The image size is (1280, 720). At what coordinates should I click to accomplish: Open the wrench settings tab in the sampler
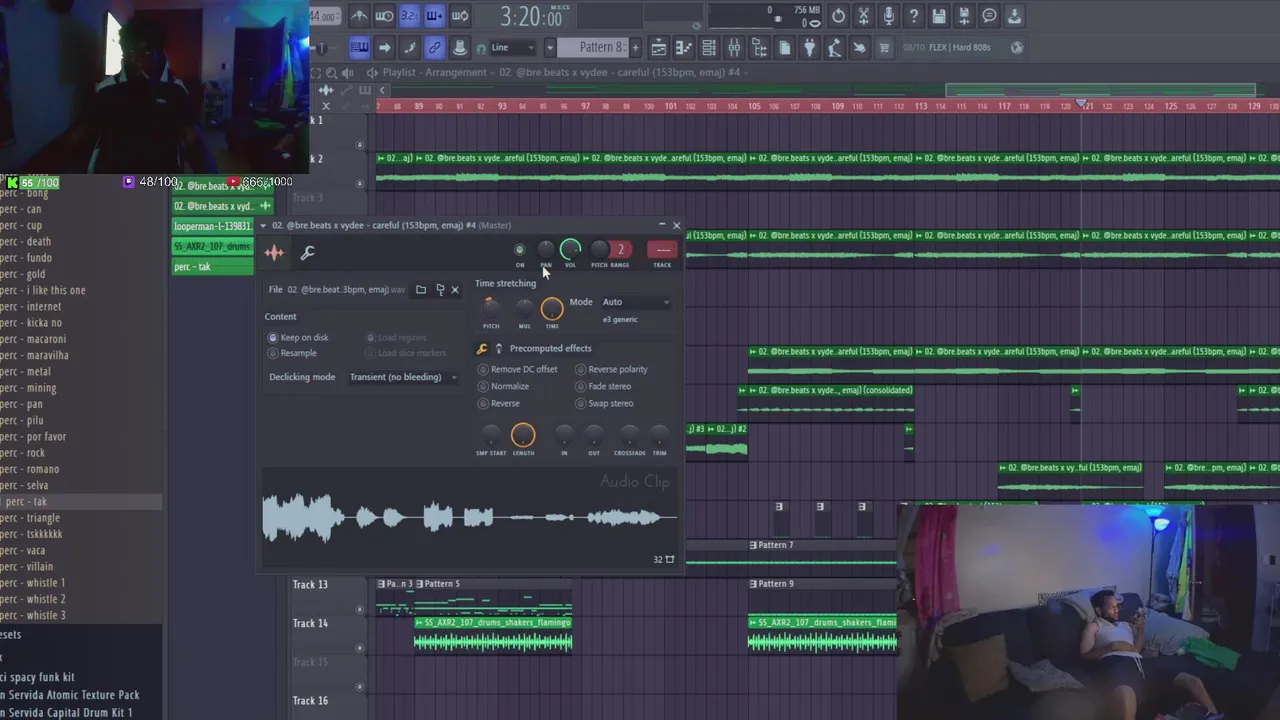tap(307, 253)
